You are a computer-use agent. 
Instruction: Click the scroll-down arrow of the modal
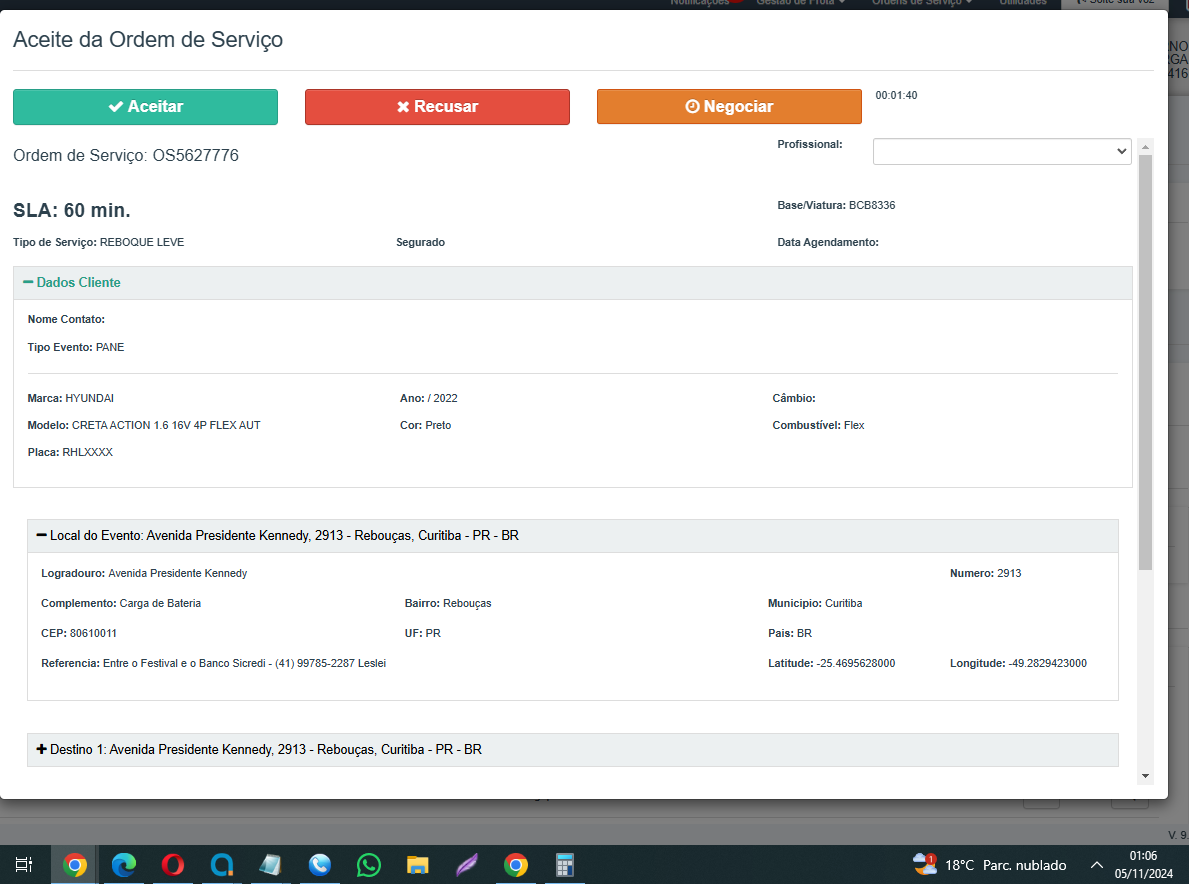click(1145, 776)
